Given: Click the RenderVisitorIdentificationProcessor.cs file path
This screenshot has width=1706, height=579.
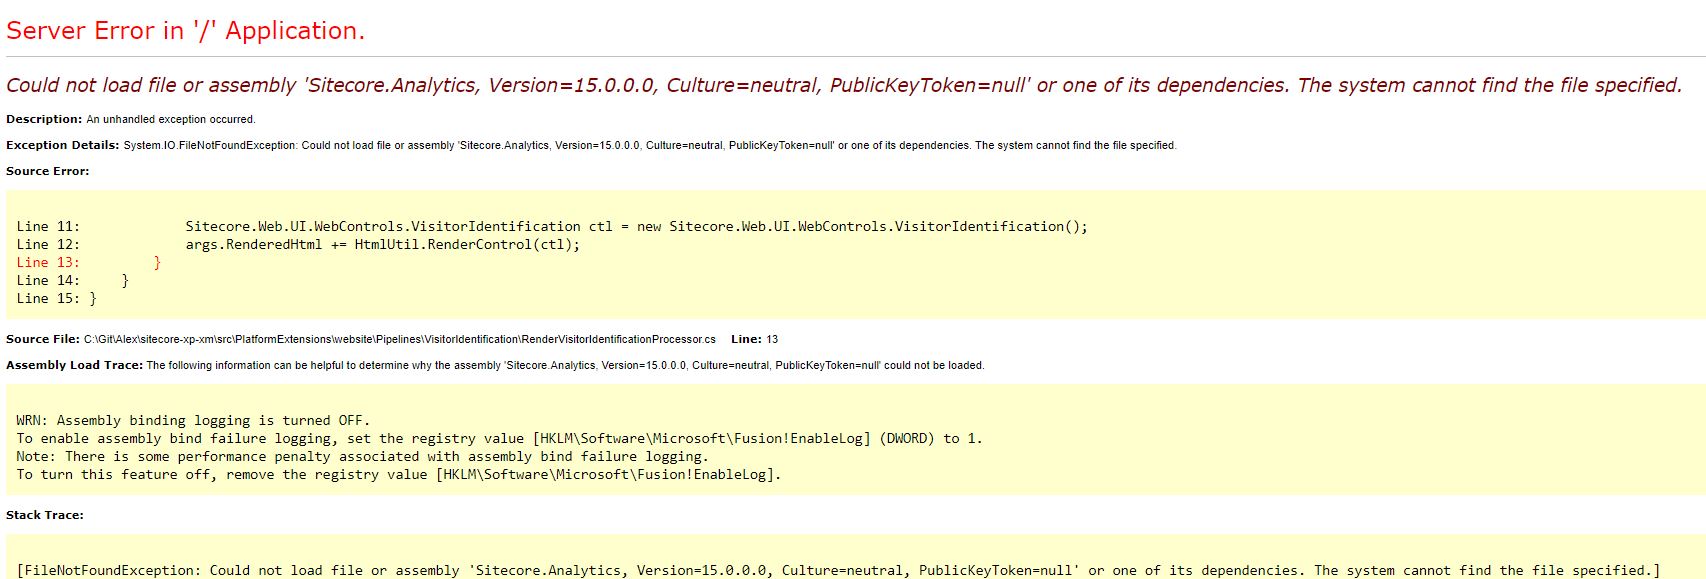Looking at the screenshot, I should (399, 339).
